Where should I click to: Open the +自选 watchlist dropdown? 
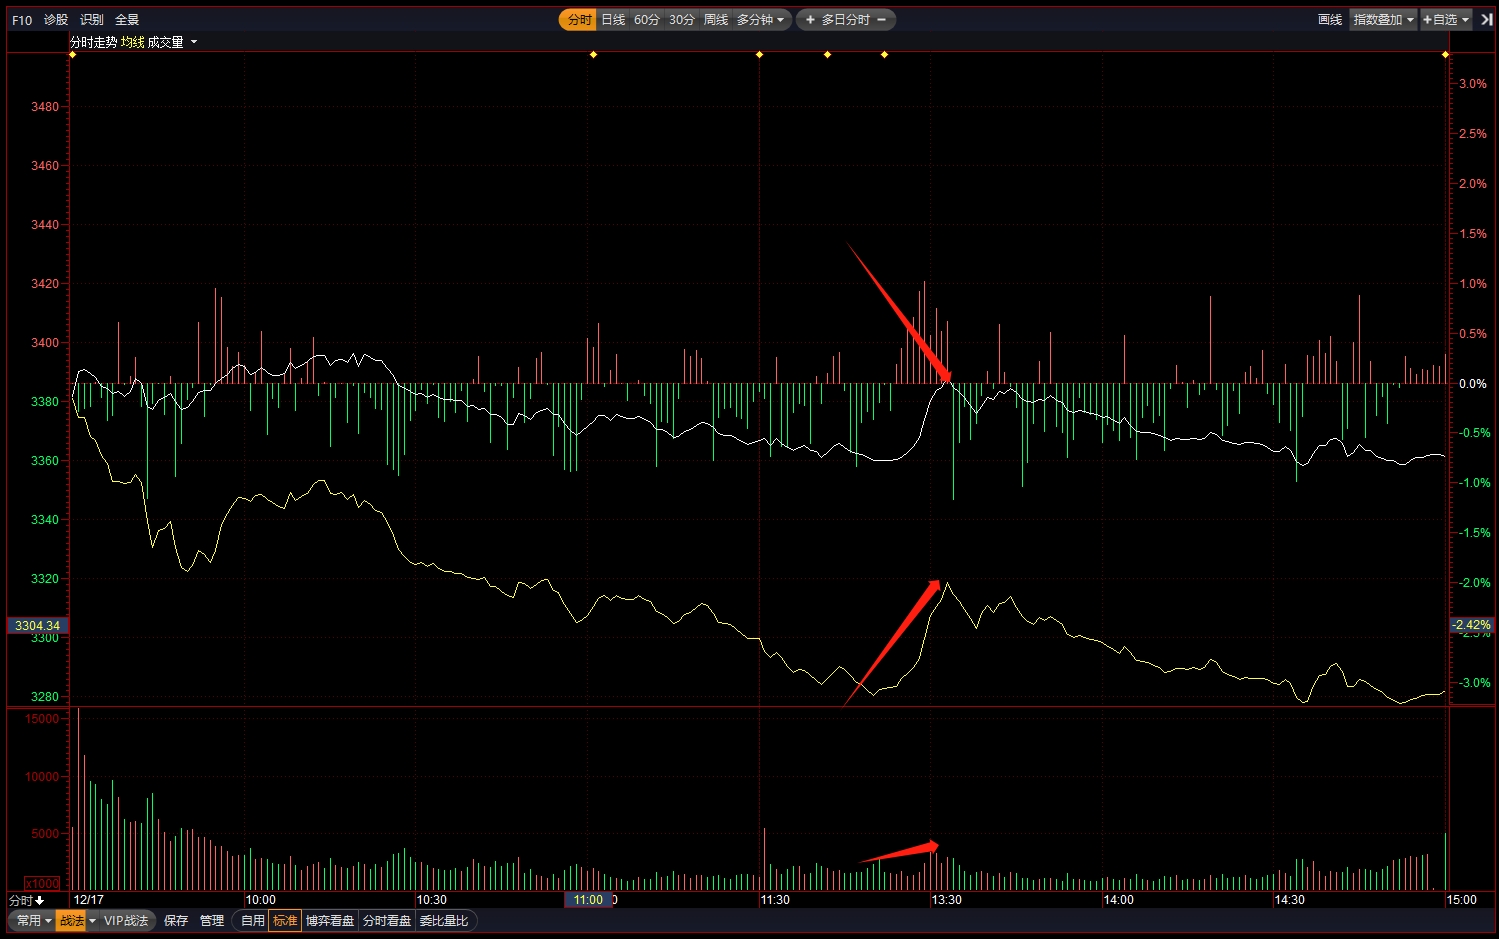1446,20
